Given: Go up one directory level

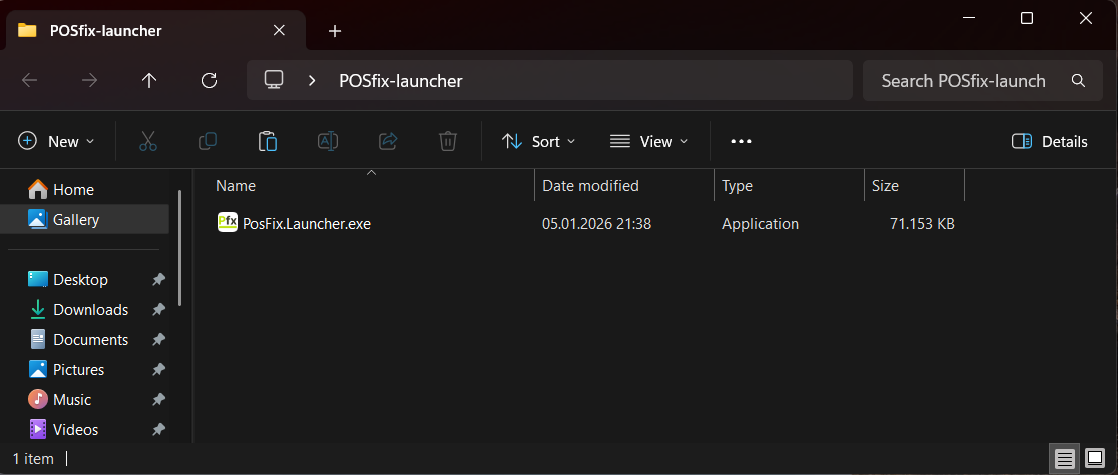Looking at the screenshot, I should 149,81.
